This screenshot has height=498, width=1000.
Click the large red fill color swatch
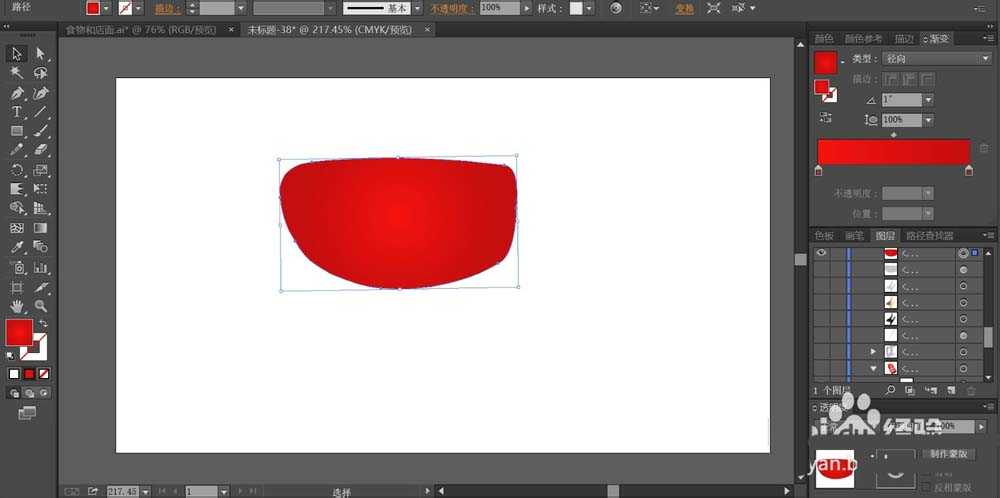(x=18, y=332)
